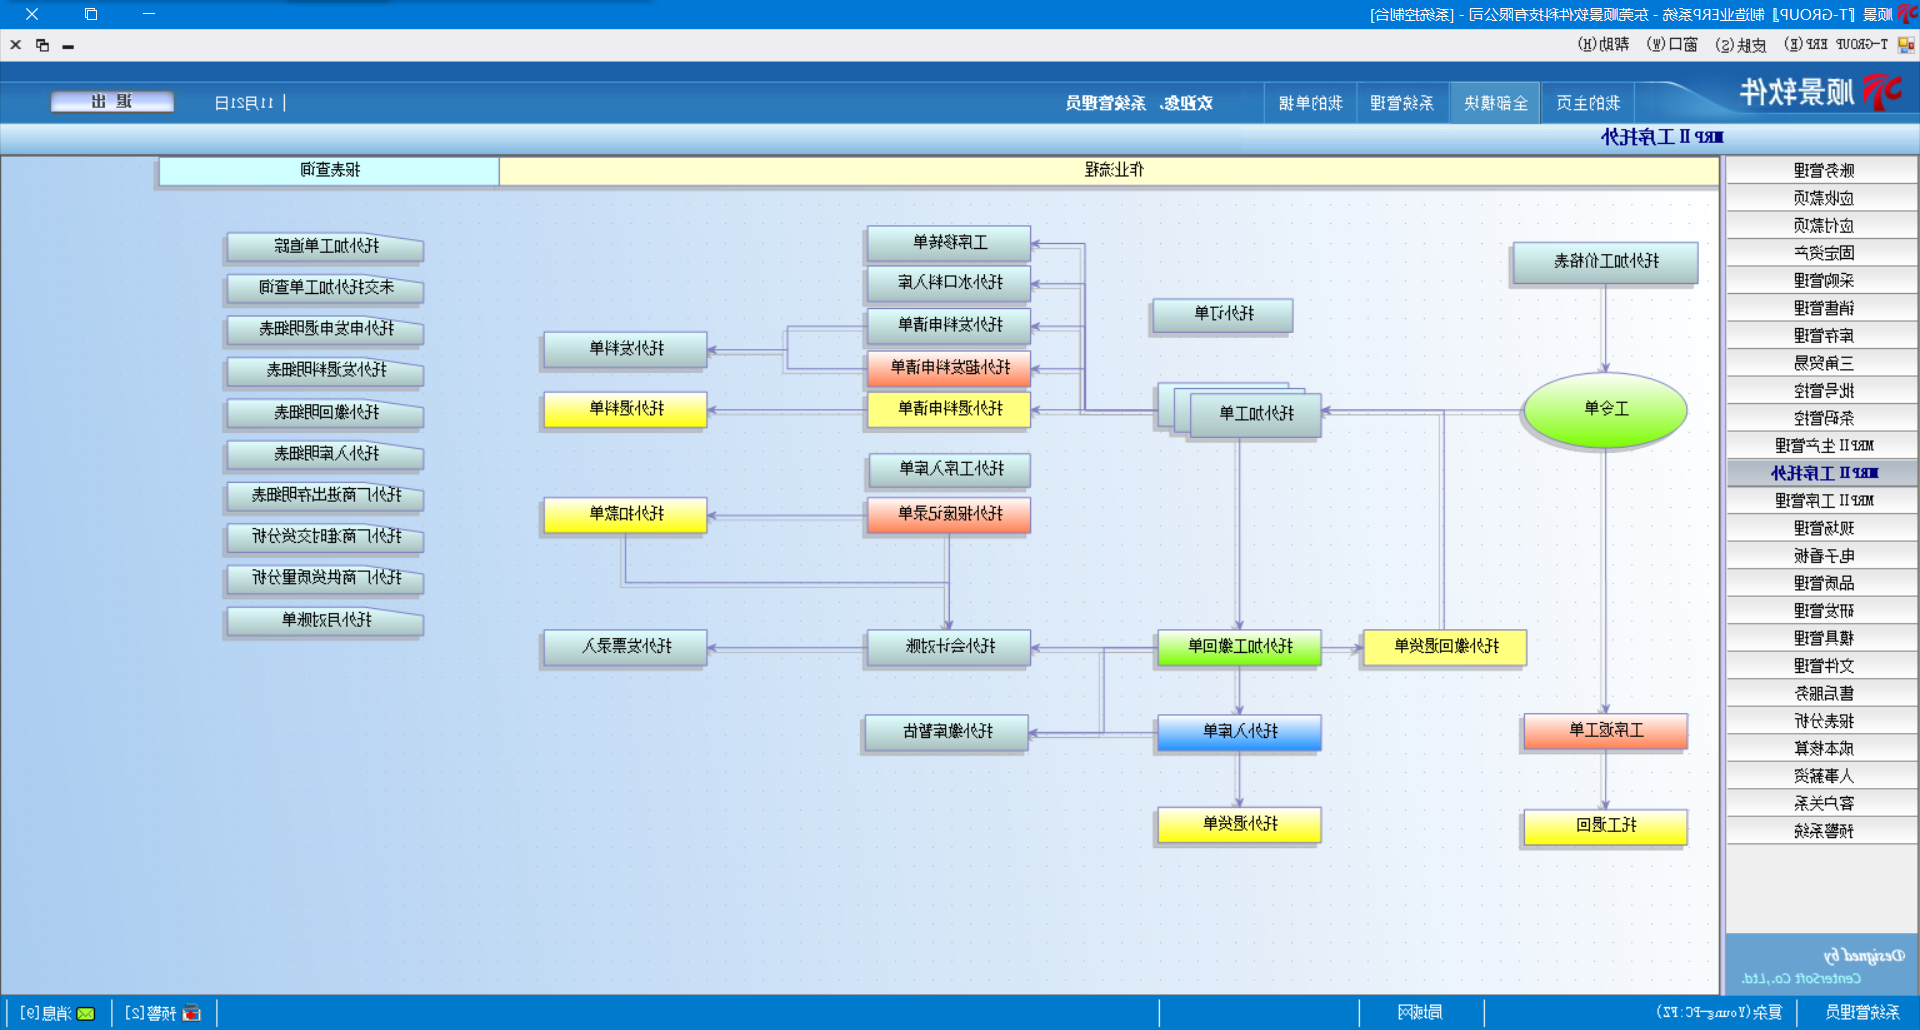Screen dimensions: 1920x1030
Task: Open the green 托外加工缴回单 node
Action: [1239, 647]
